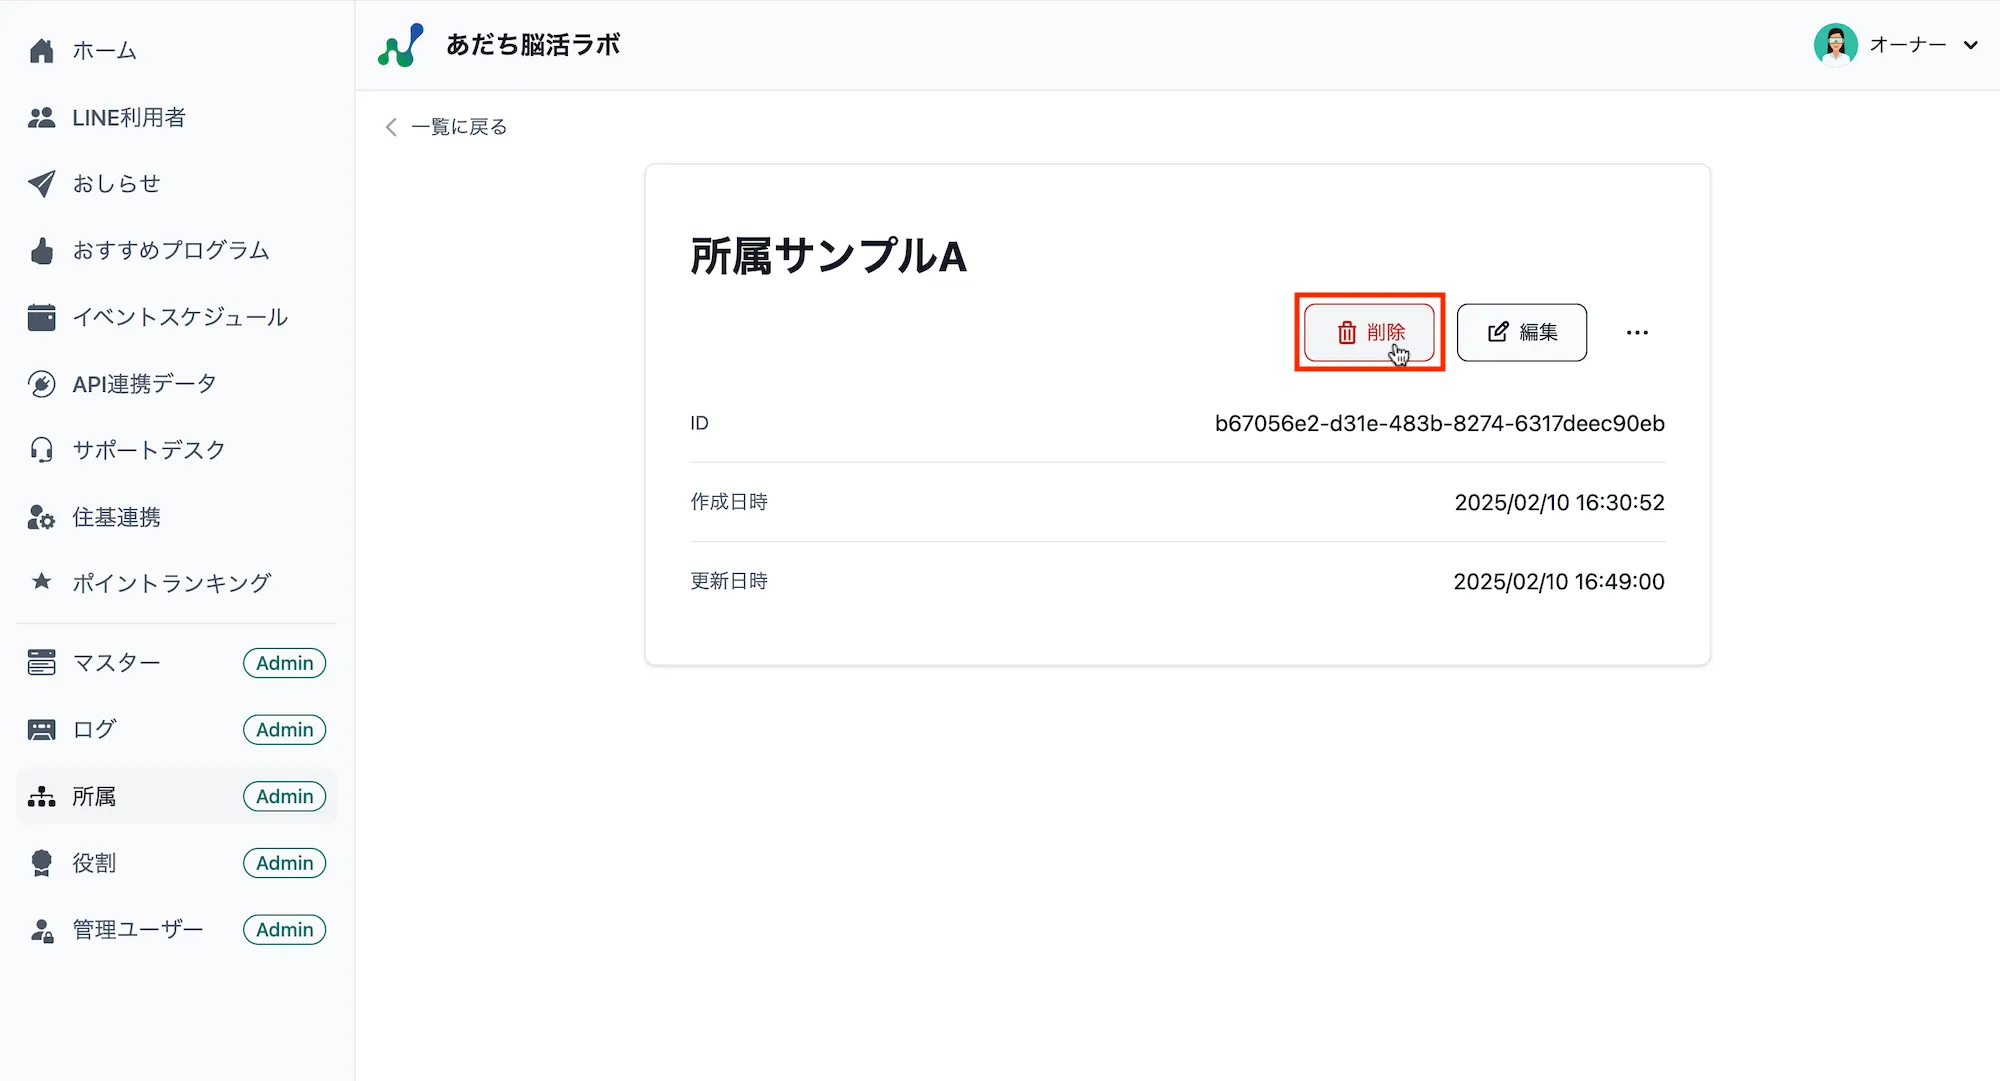Navigate to API連携データ

(177, 384)
